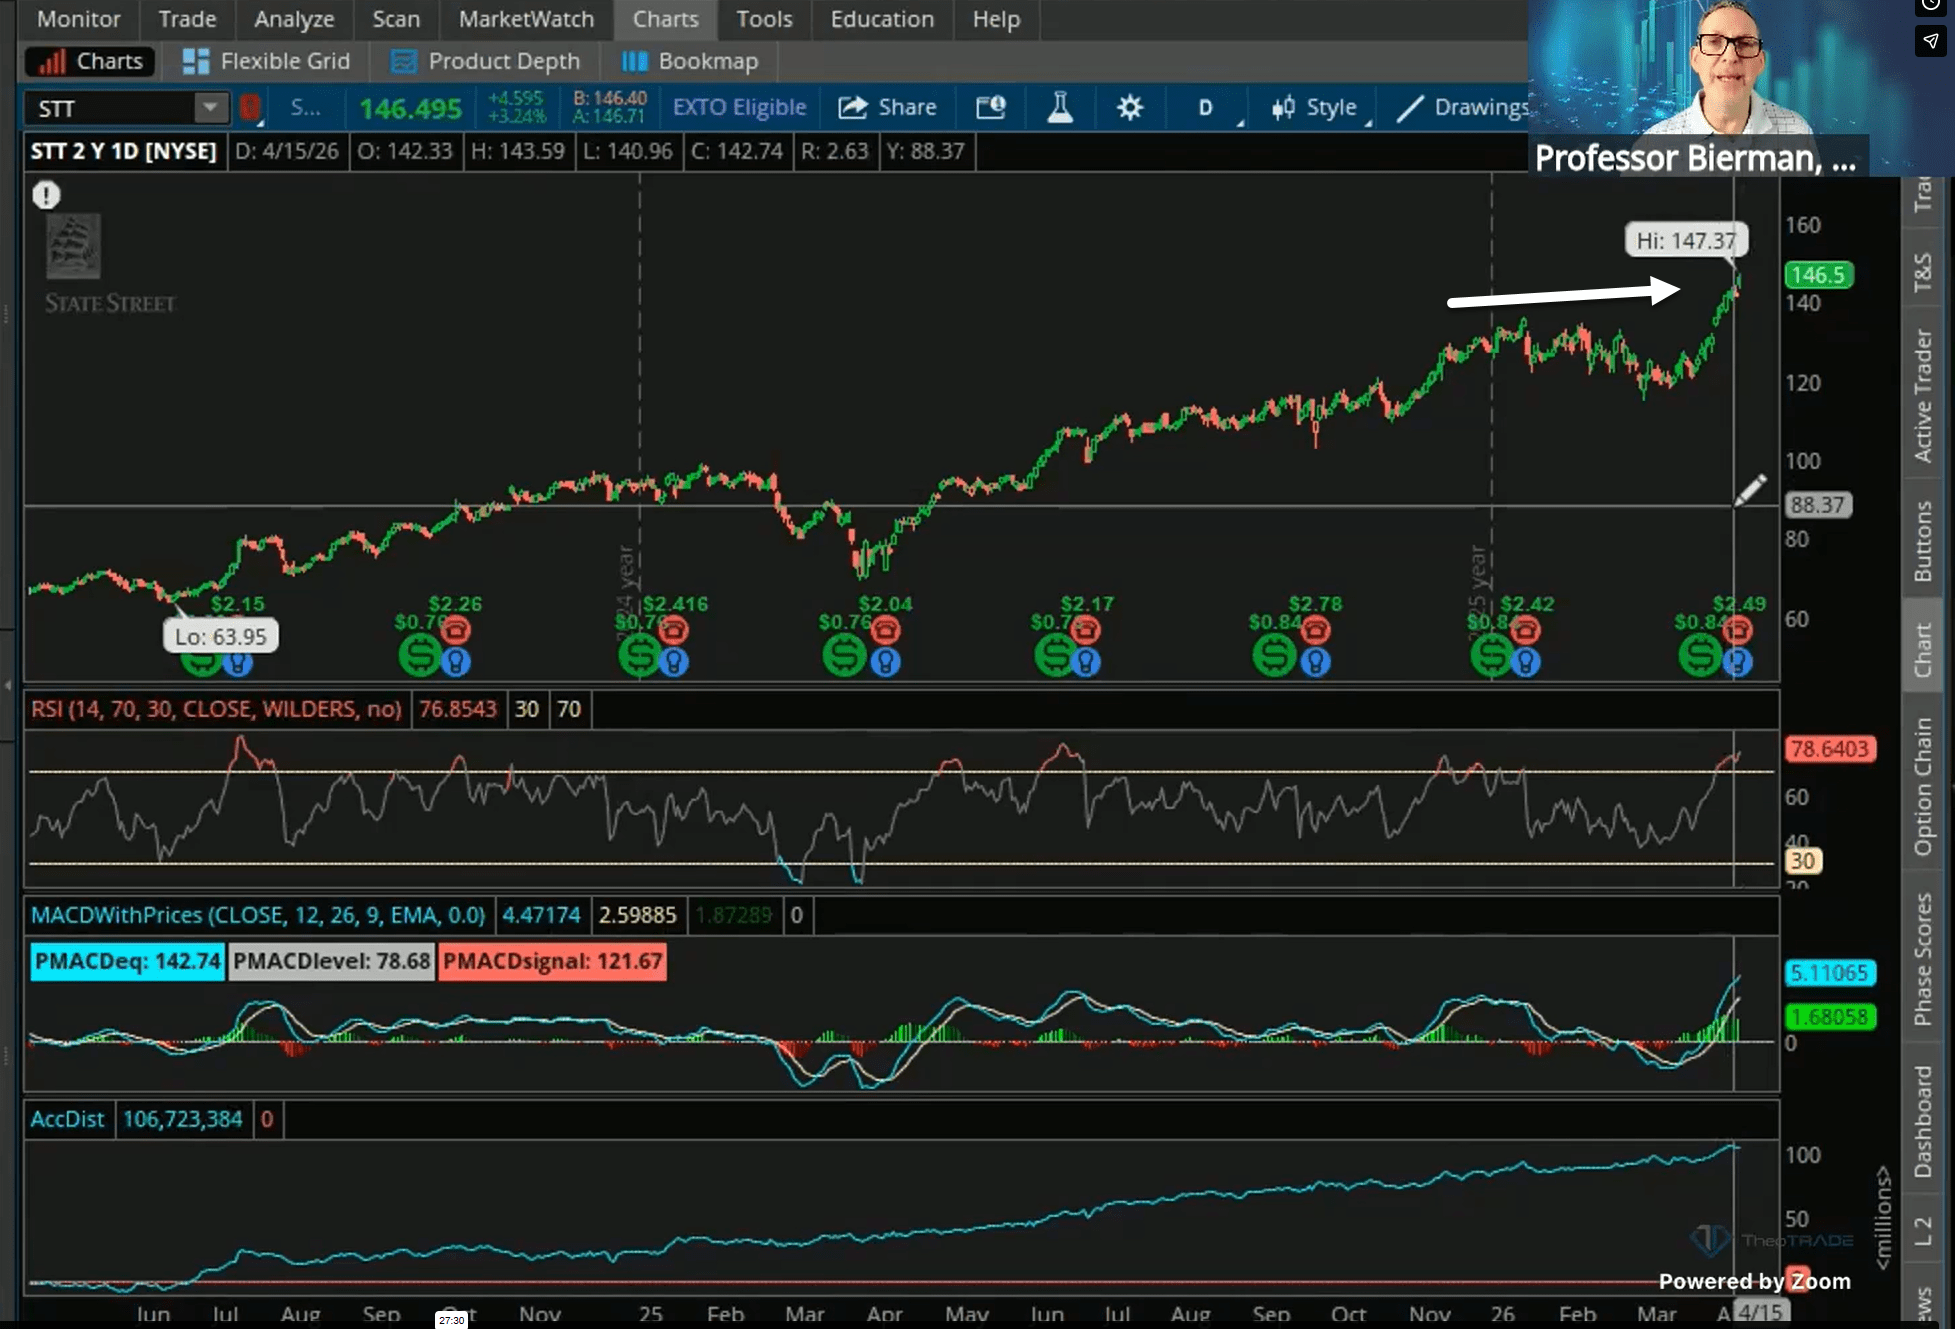This screenshot has width=1955, height=1329.
Task: Switch to Flexible Grid view
Action: (266, 61)
